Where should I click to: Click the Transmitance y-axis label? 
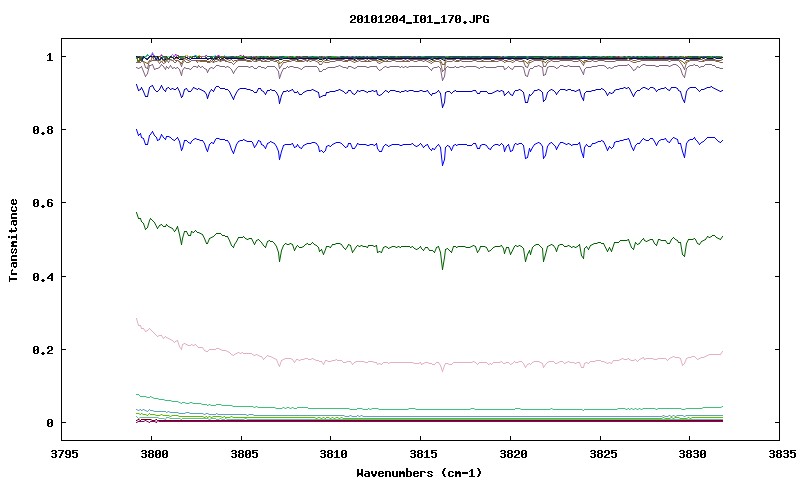tap(13, 240)
